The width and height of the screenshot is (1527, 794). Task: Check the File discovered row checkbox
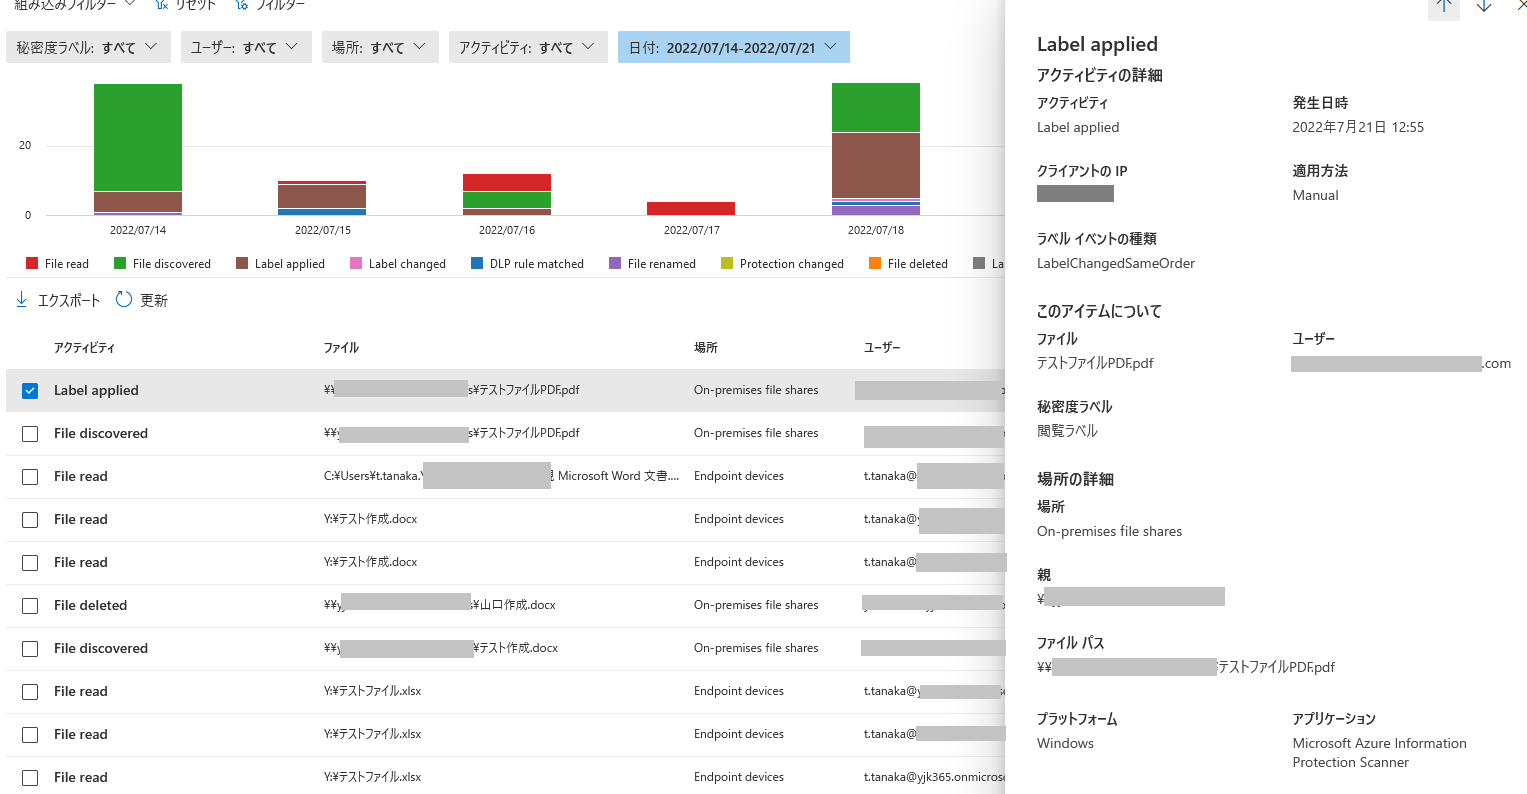coord(29,434)
